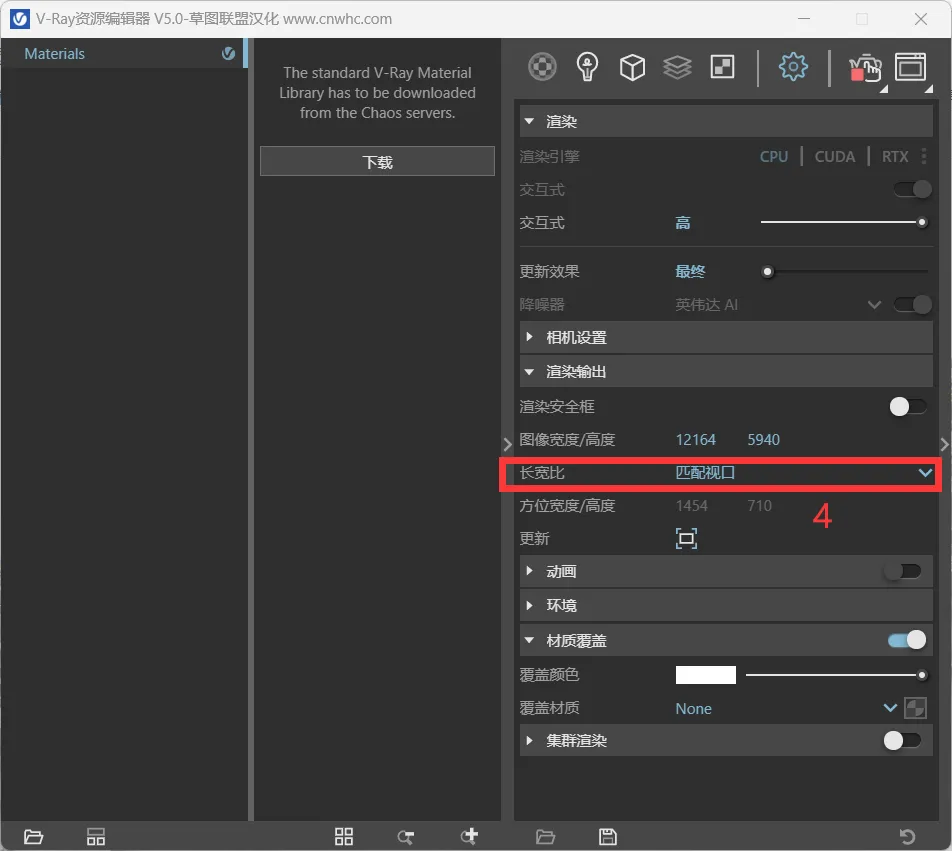Click the 最终 update effects value
Viewport: 952px width, 851px height.
690,271
